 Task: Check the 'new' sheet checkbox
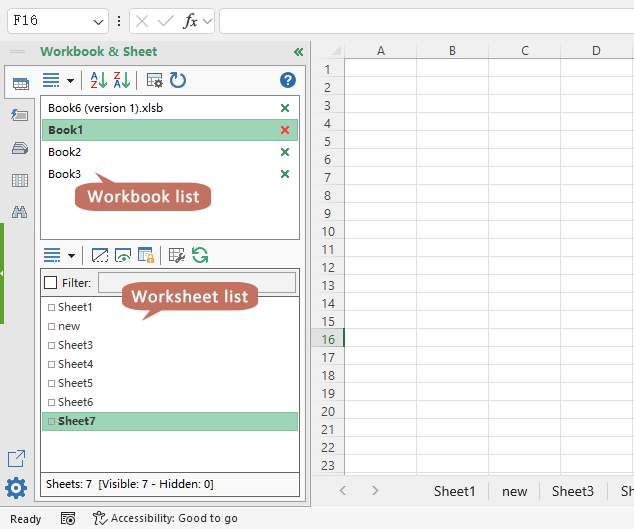click(51, 326)
